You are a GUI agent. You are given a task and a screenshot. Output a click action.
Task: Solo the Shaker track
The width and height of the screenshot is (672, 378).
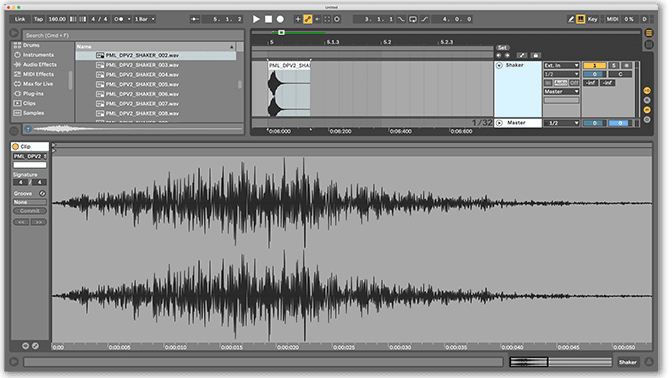pyautogui.click(x=614, y=65)
